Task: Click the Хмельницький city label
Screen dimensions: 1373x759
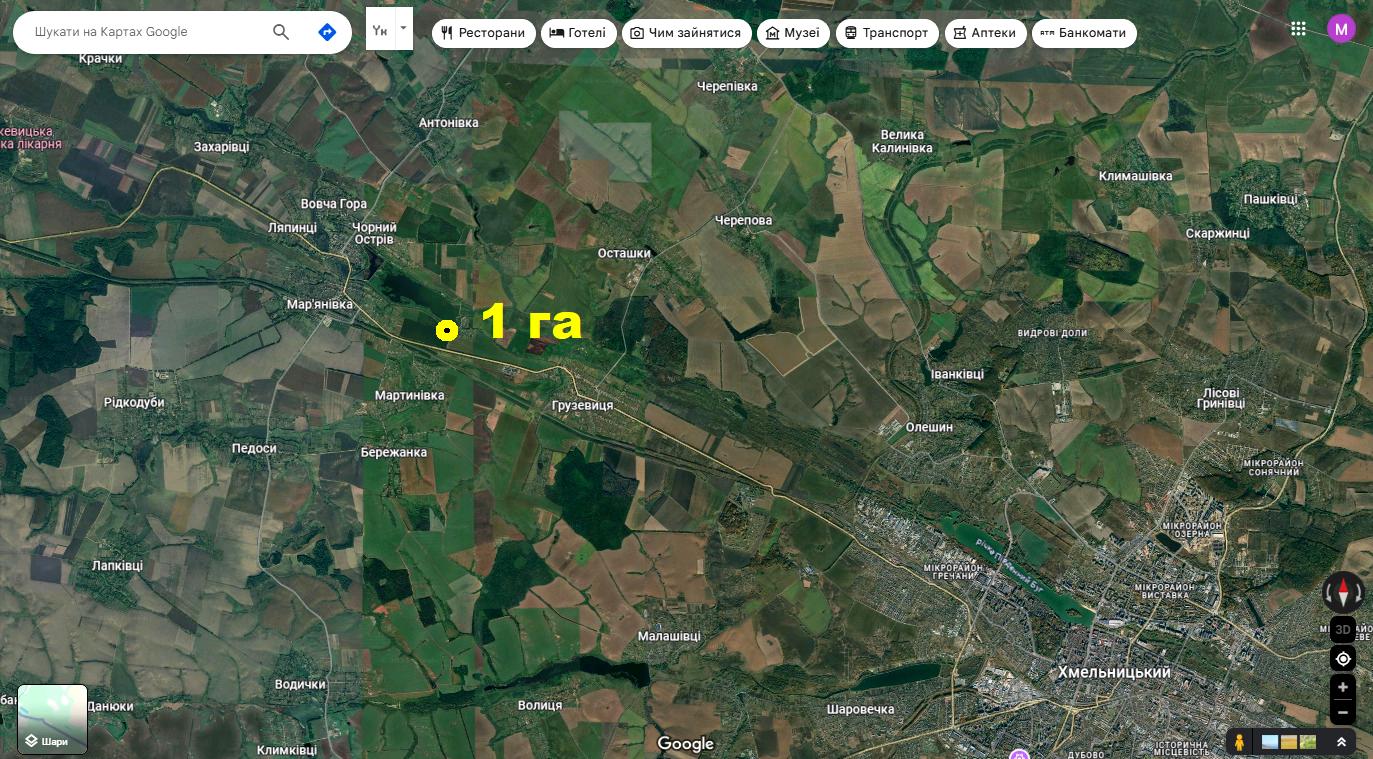Action: click(1114, 673)
